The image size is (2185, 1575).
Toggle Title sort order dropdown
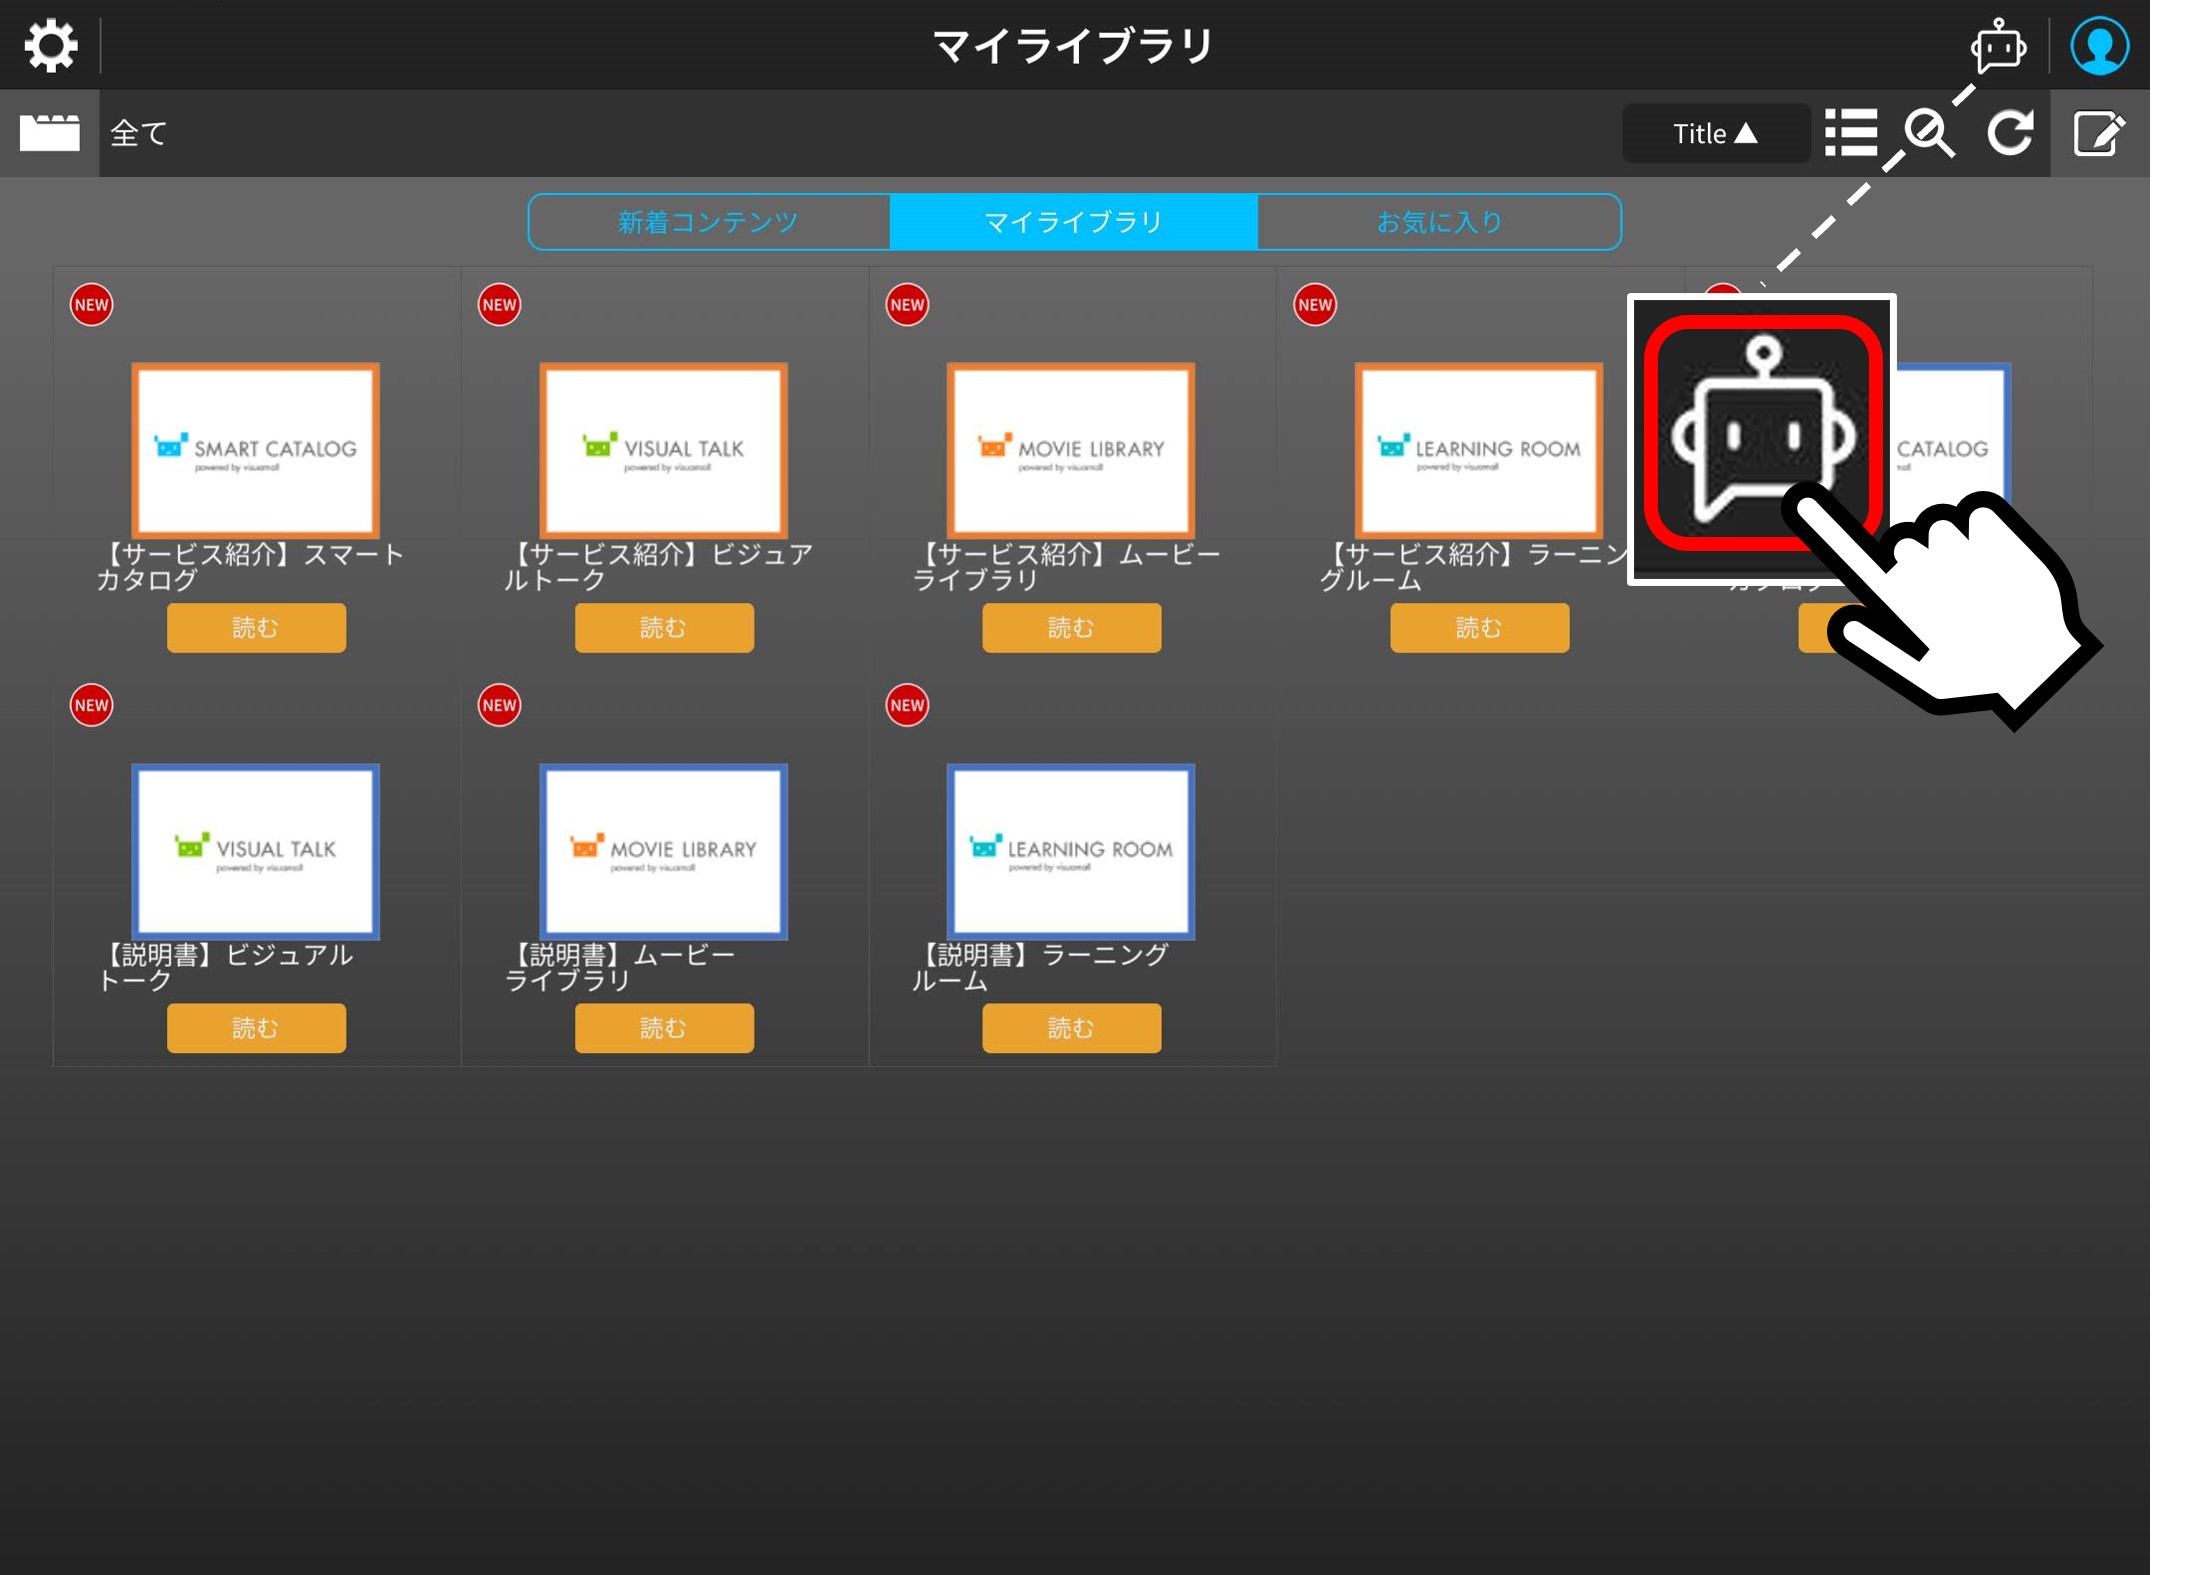pos(1714,133)
